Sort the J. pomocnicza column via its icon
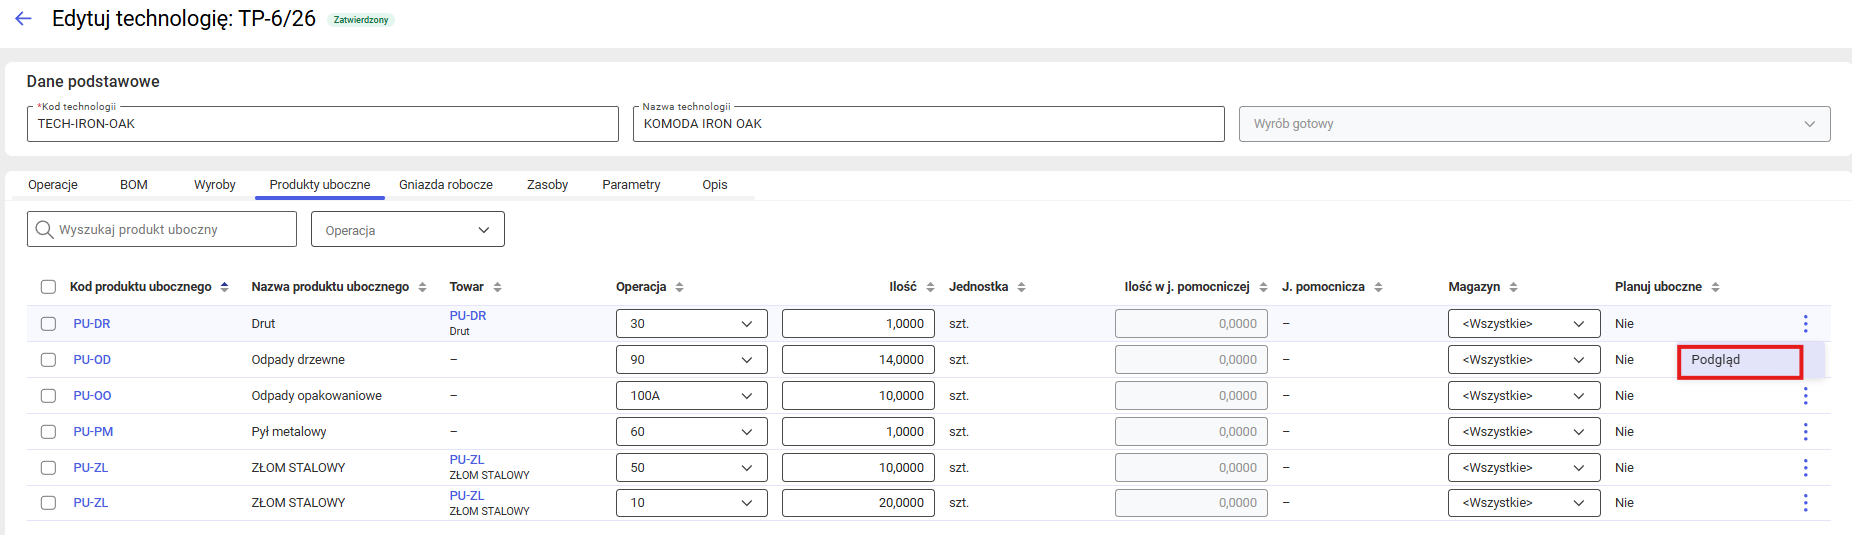This screenshot has height=535, width=1852. 1378,287
